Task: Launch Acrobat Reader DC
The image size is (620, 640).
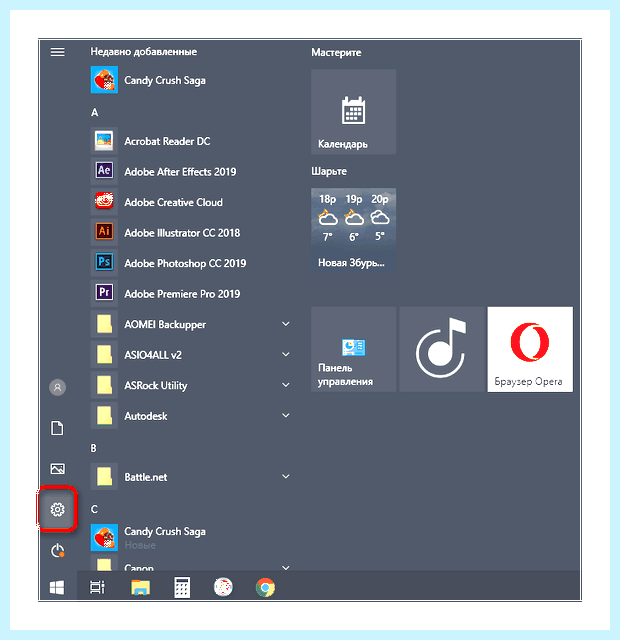Action: (190, 141)
